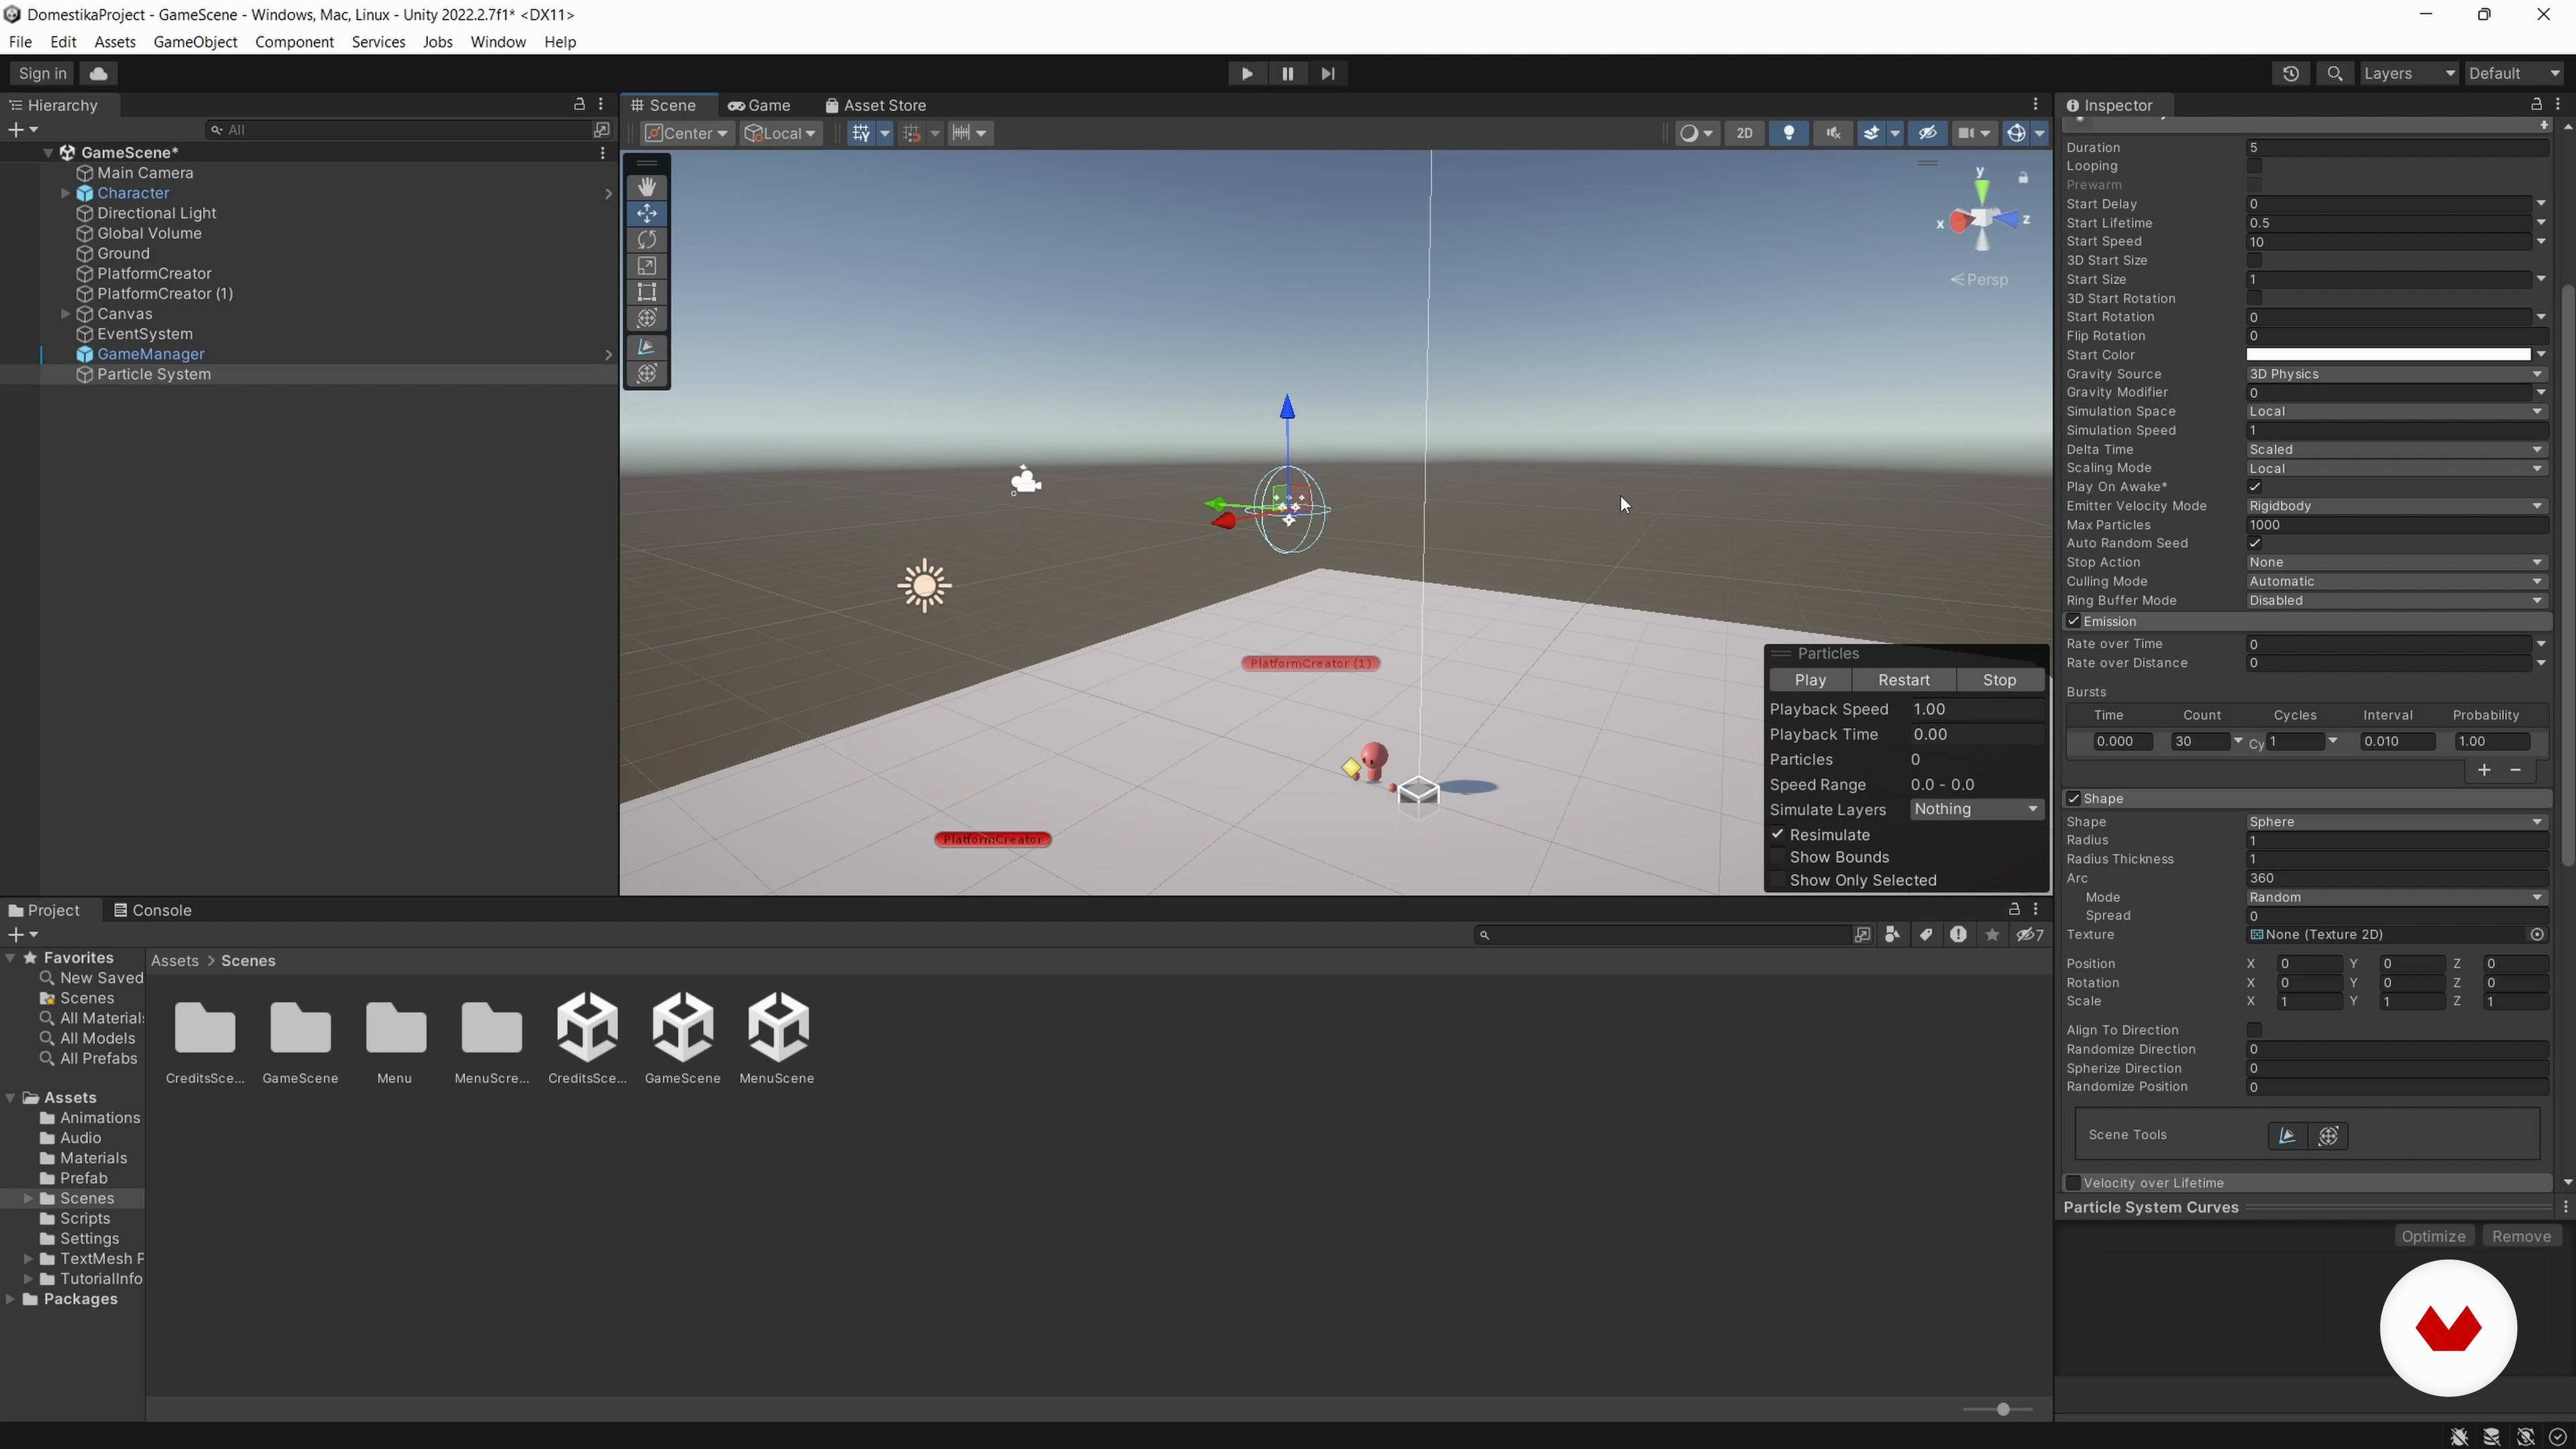Lock the Inspector panel
The height and width of the screenshot is (1449, 2576).
coord(2536,104)
